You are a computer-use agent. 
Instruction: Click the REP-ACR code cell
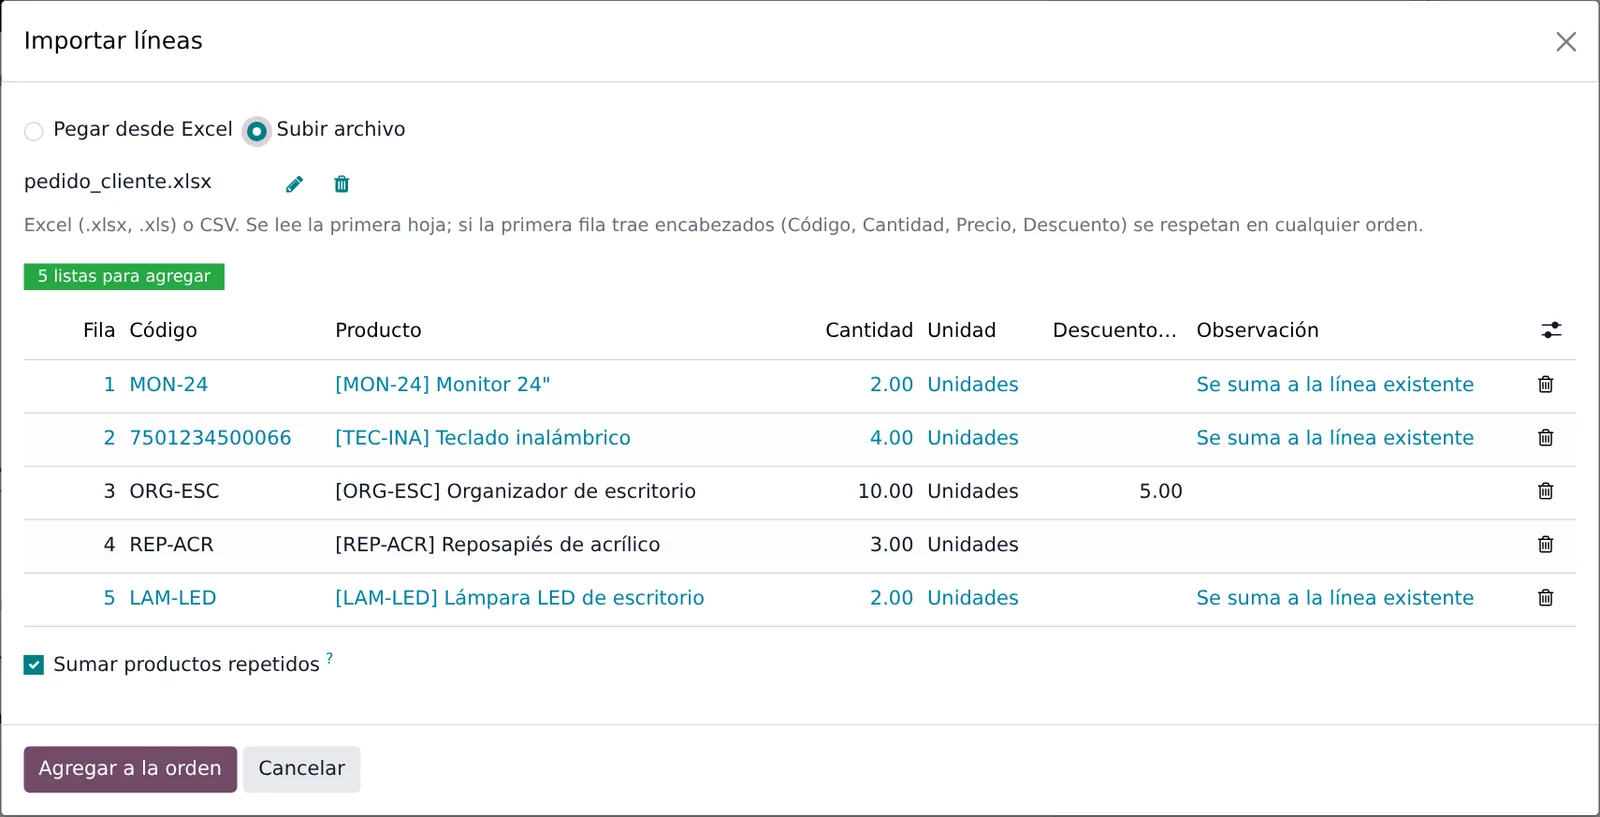click(171, 545)
